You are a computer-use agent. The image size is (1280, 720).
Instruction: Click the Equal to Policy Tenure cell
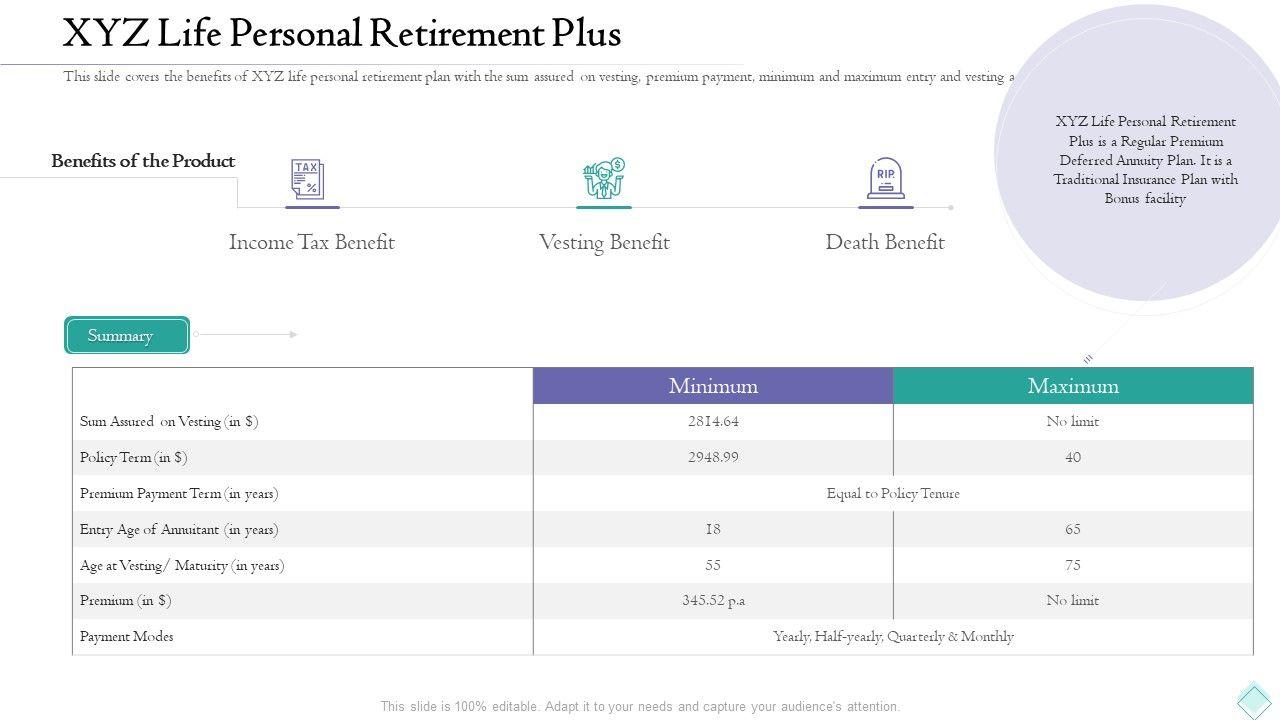pos(893,494)
